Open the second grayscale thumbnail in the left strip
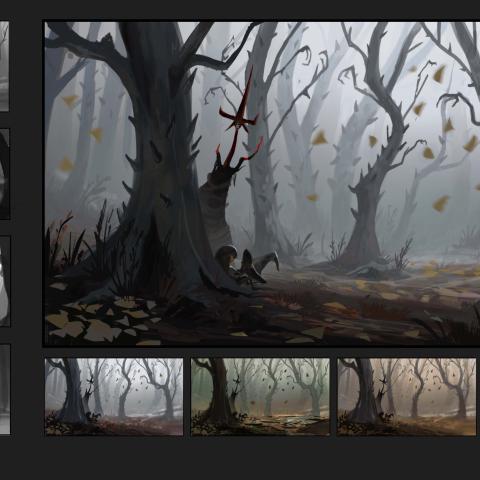Screen dimensions: 480x480 (x=5, y=174)
